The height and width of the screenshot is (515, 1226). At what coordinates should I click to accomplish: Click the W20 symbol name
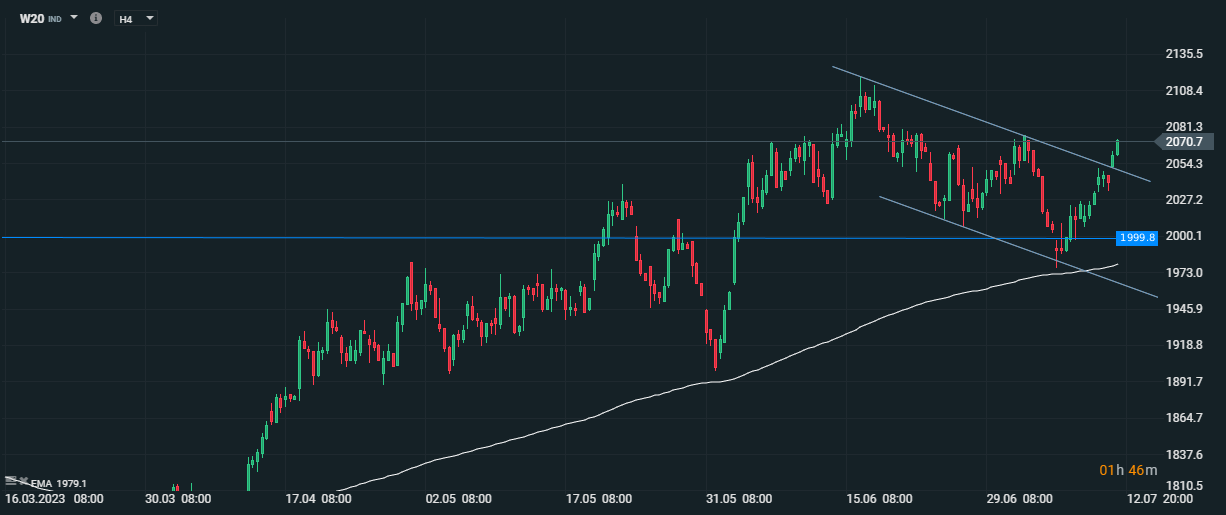pyautogui.click(x=32, y=18)
